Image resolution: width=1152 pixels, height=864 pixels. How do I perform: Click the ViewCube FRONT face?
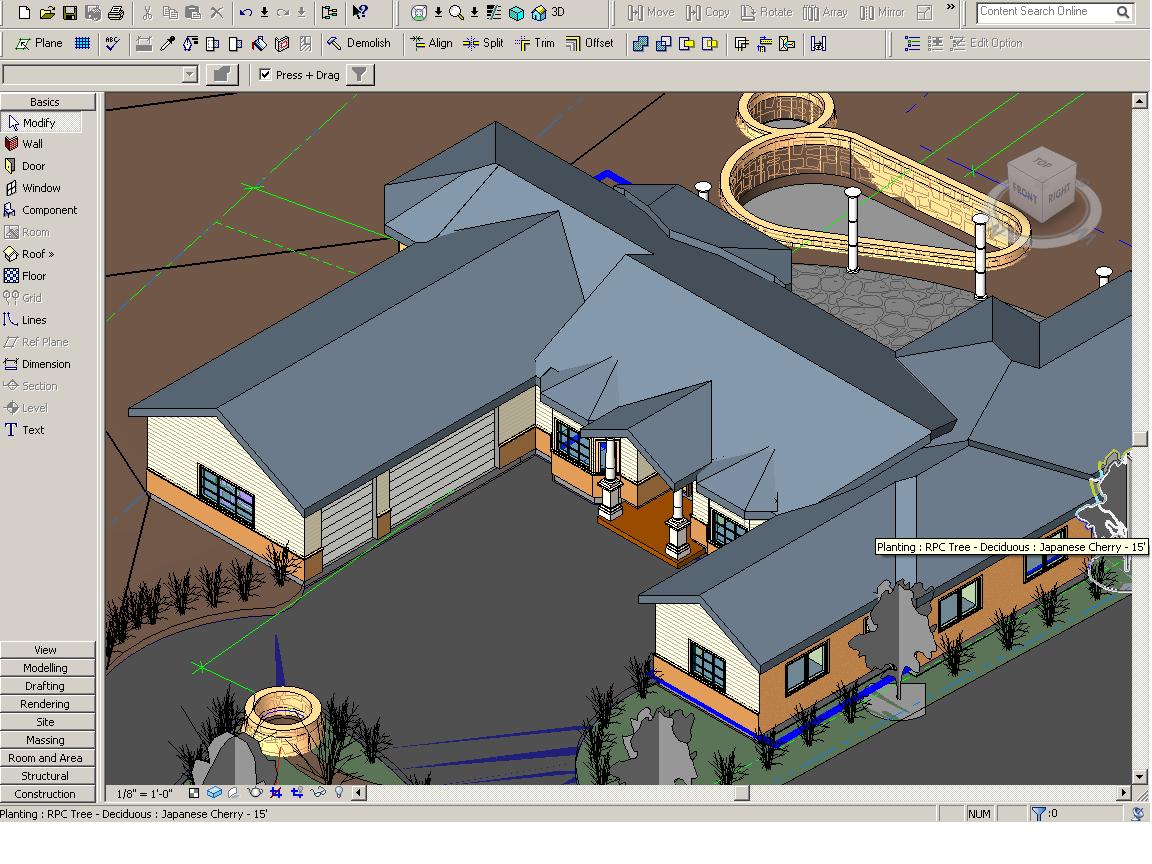[x=1023, y=194]
